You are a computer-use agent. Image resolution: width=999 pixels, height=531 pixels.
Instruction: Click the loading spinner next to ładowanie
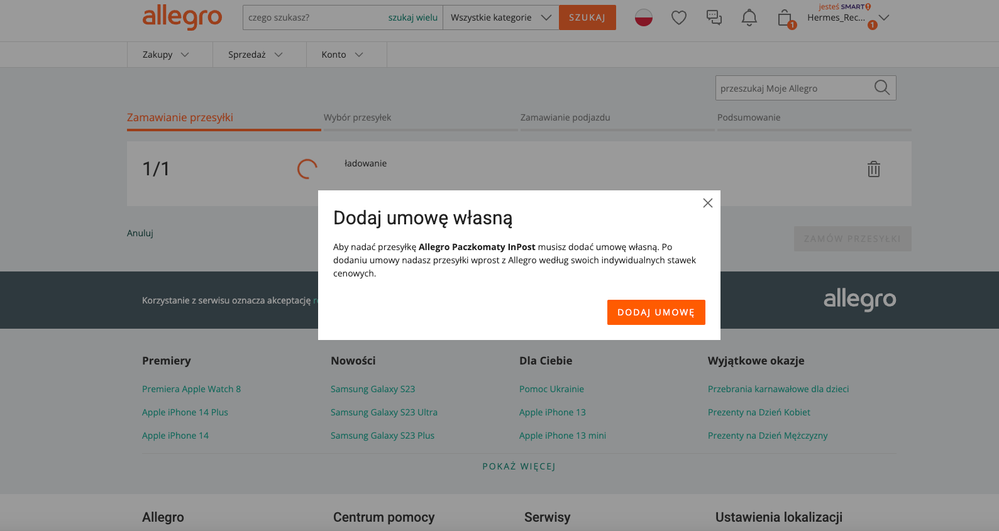[307, 169]
